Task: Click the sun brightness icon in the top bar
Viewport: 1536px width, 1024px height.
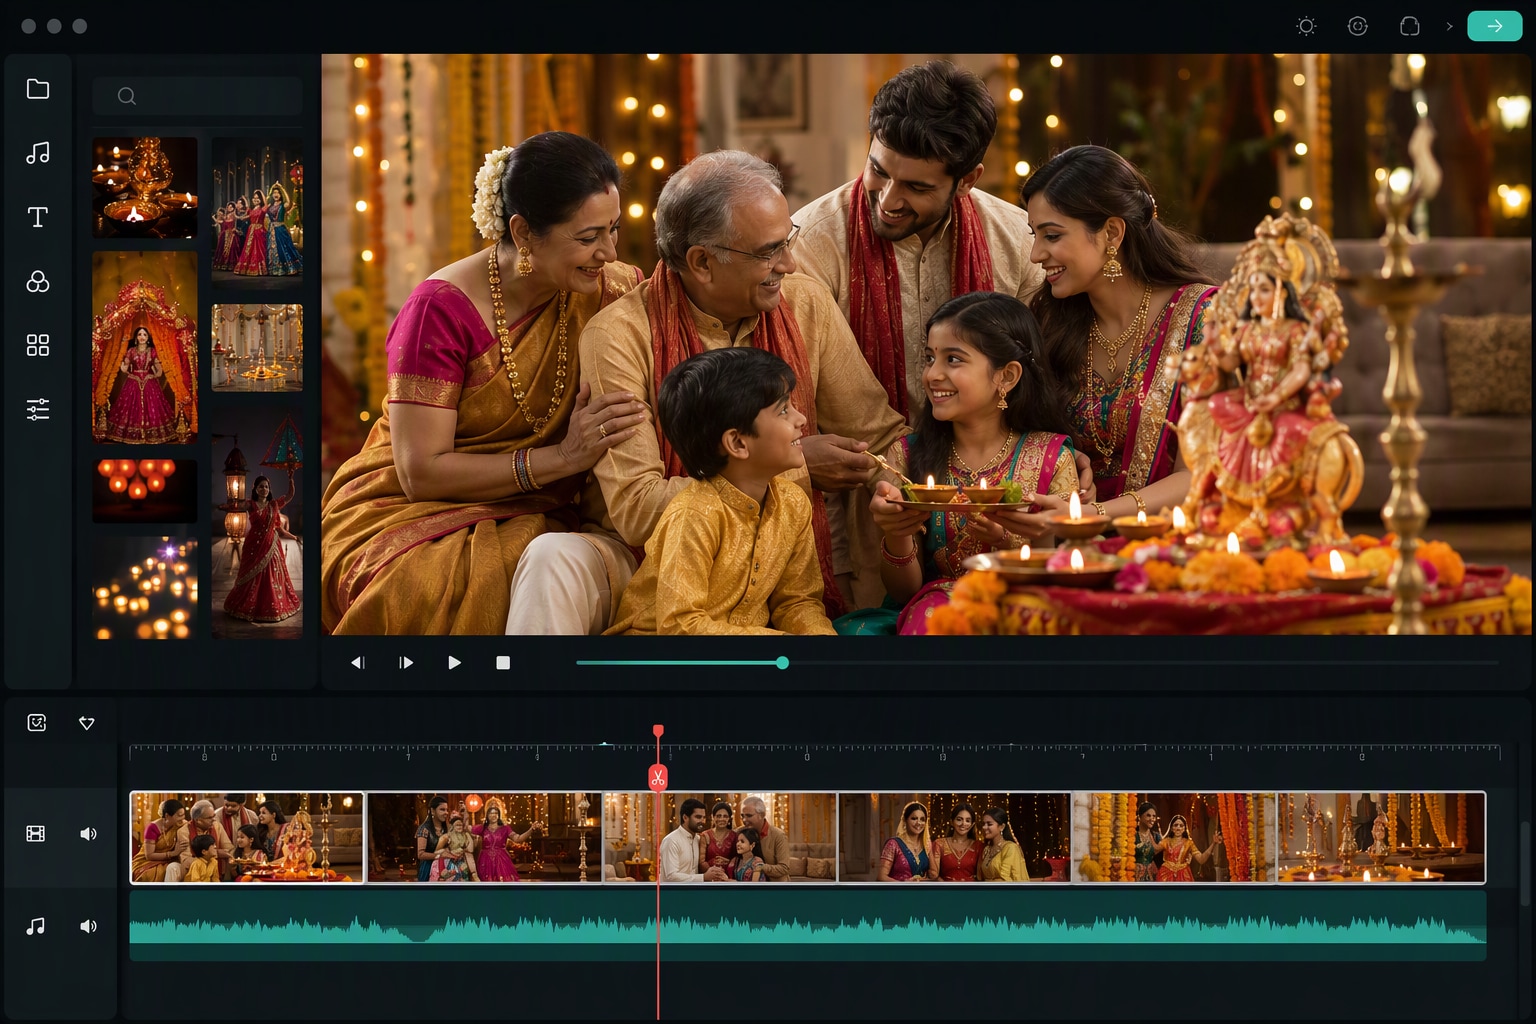Action: click(x=1306, y=26)
